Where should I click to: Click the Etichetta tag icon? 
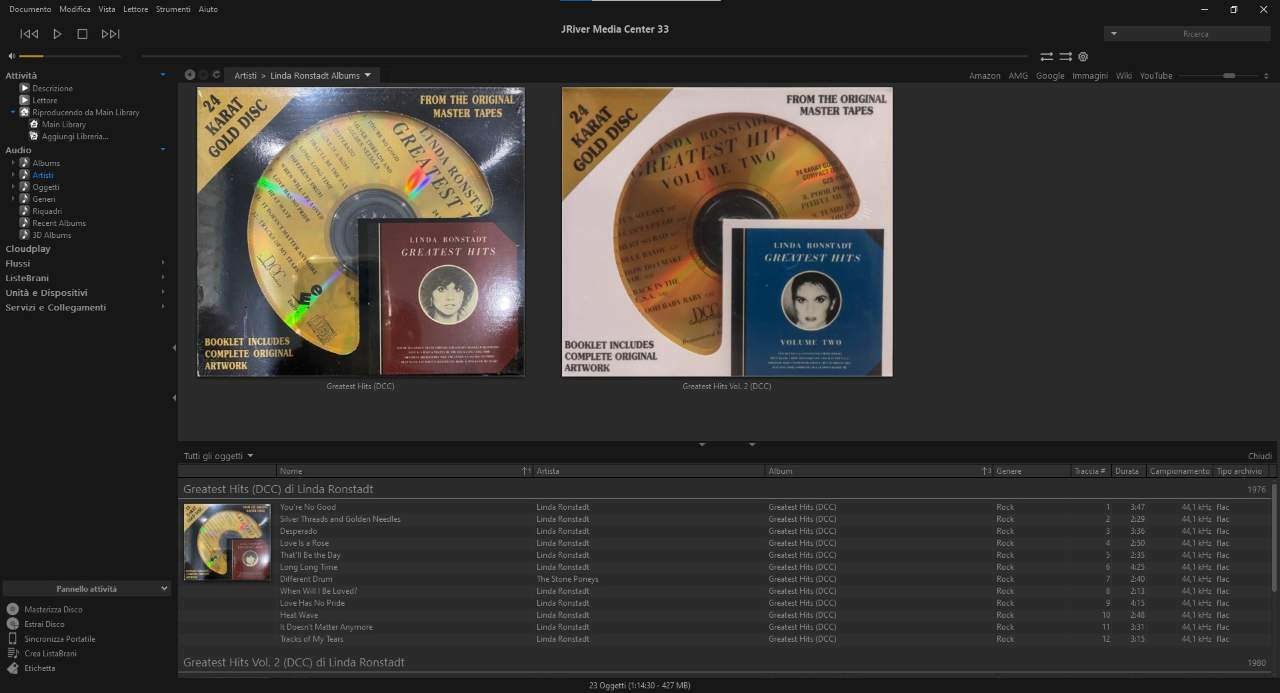pyautogui.click(x=13, y=668)
